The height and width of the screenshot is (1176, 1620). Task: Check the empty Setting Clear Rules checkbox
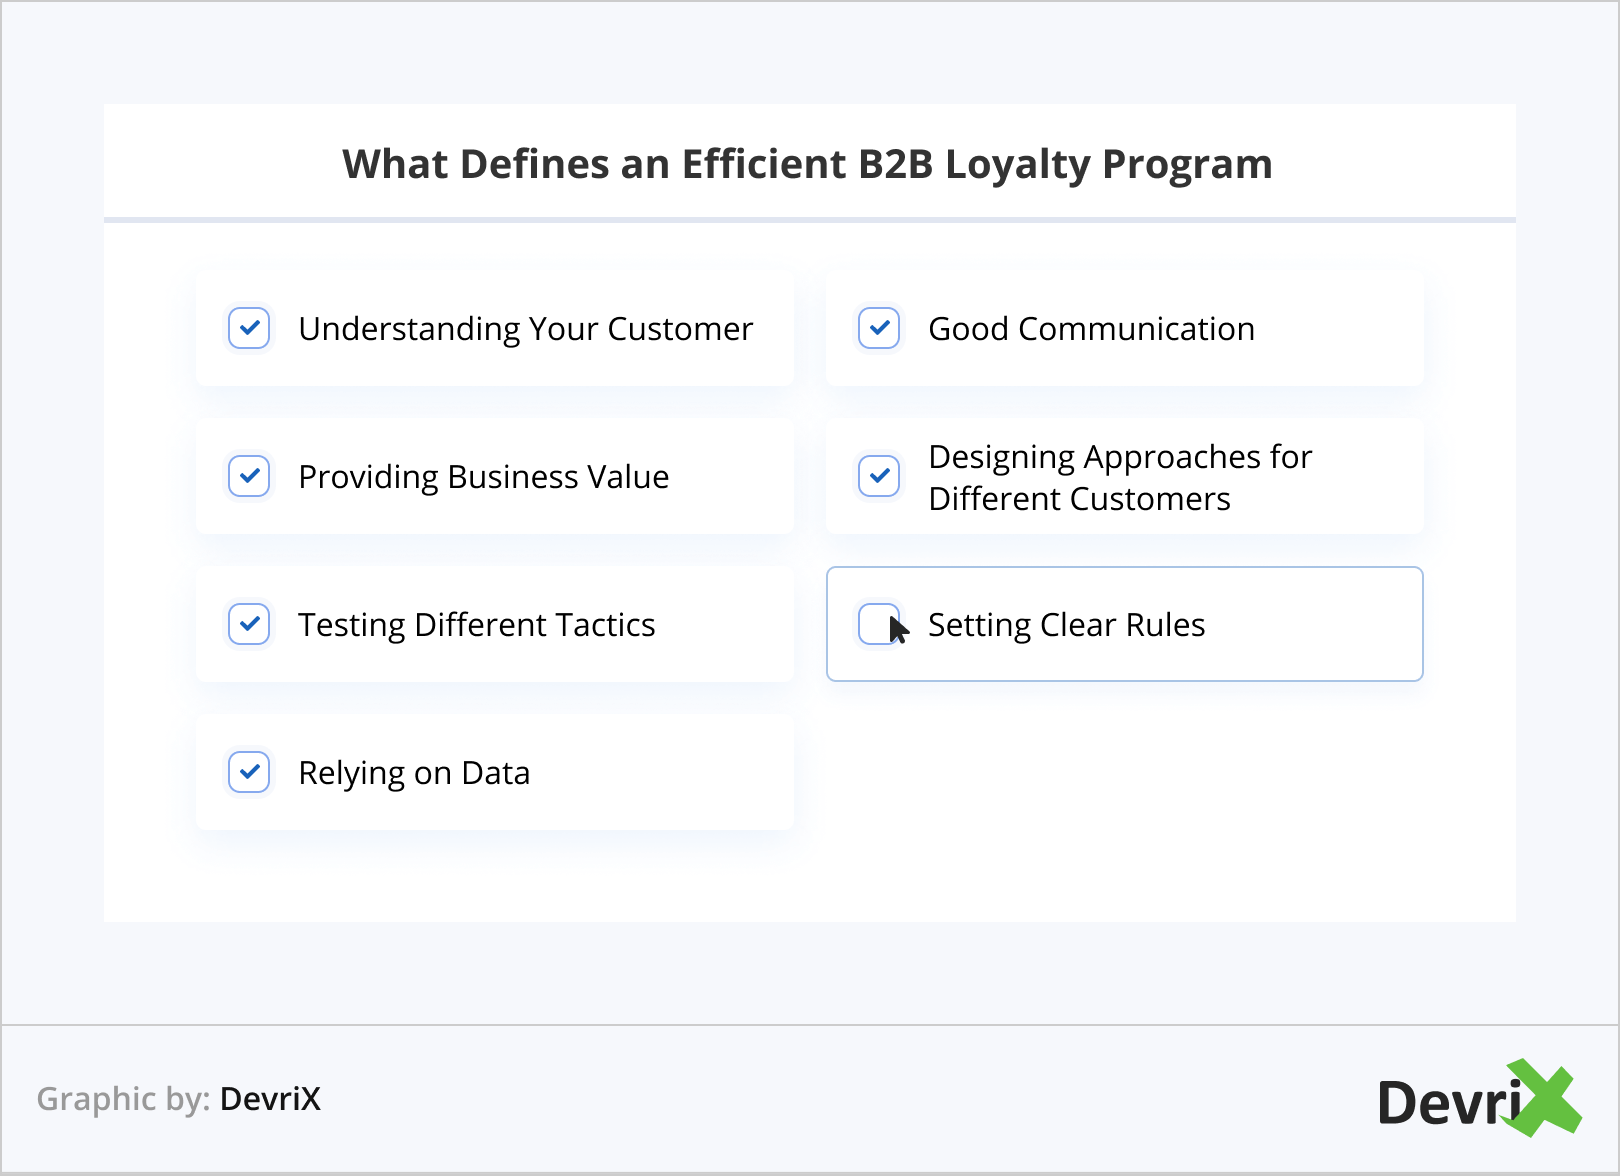click(878, 624)
